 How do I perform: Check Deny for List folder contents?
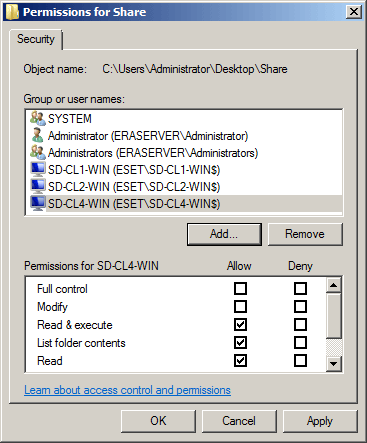tap(300, 343)
